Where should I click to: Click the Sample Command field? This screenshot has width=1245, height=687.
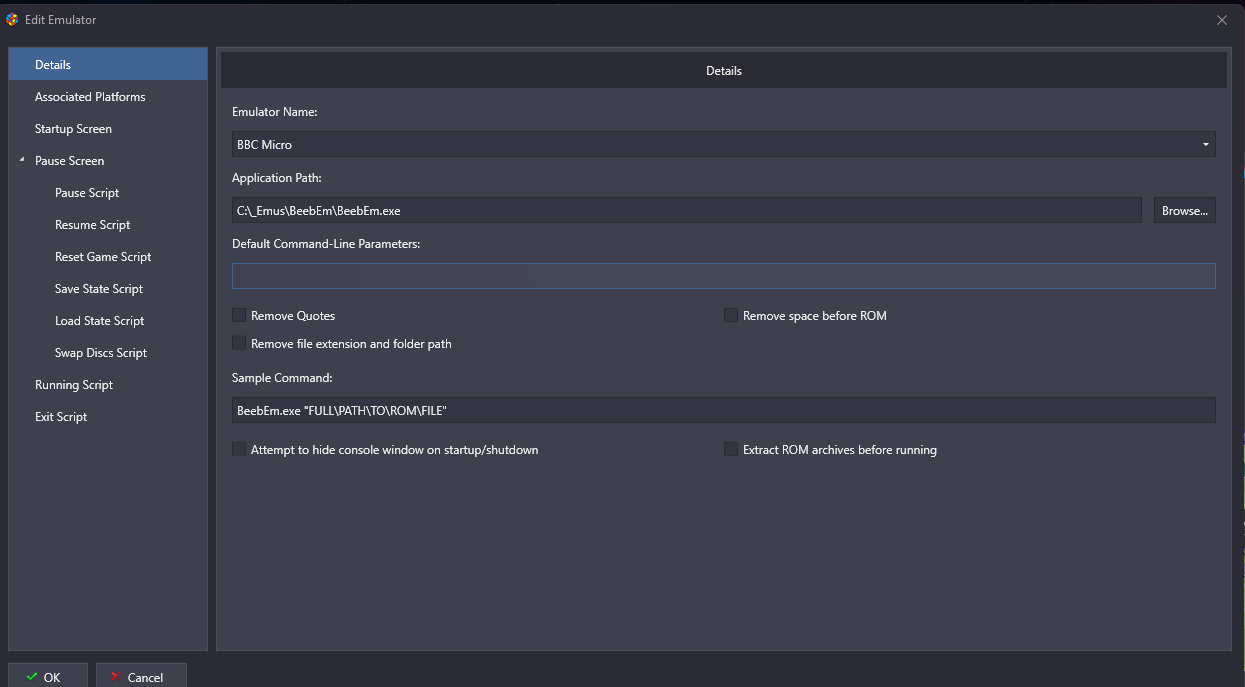724,410
